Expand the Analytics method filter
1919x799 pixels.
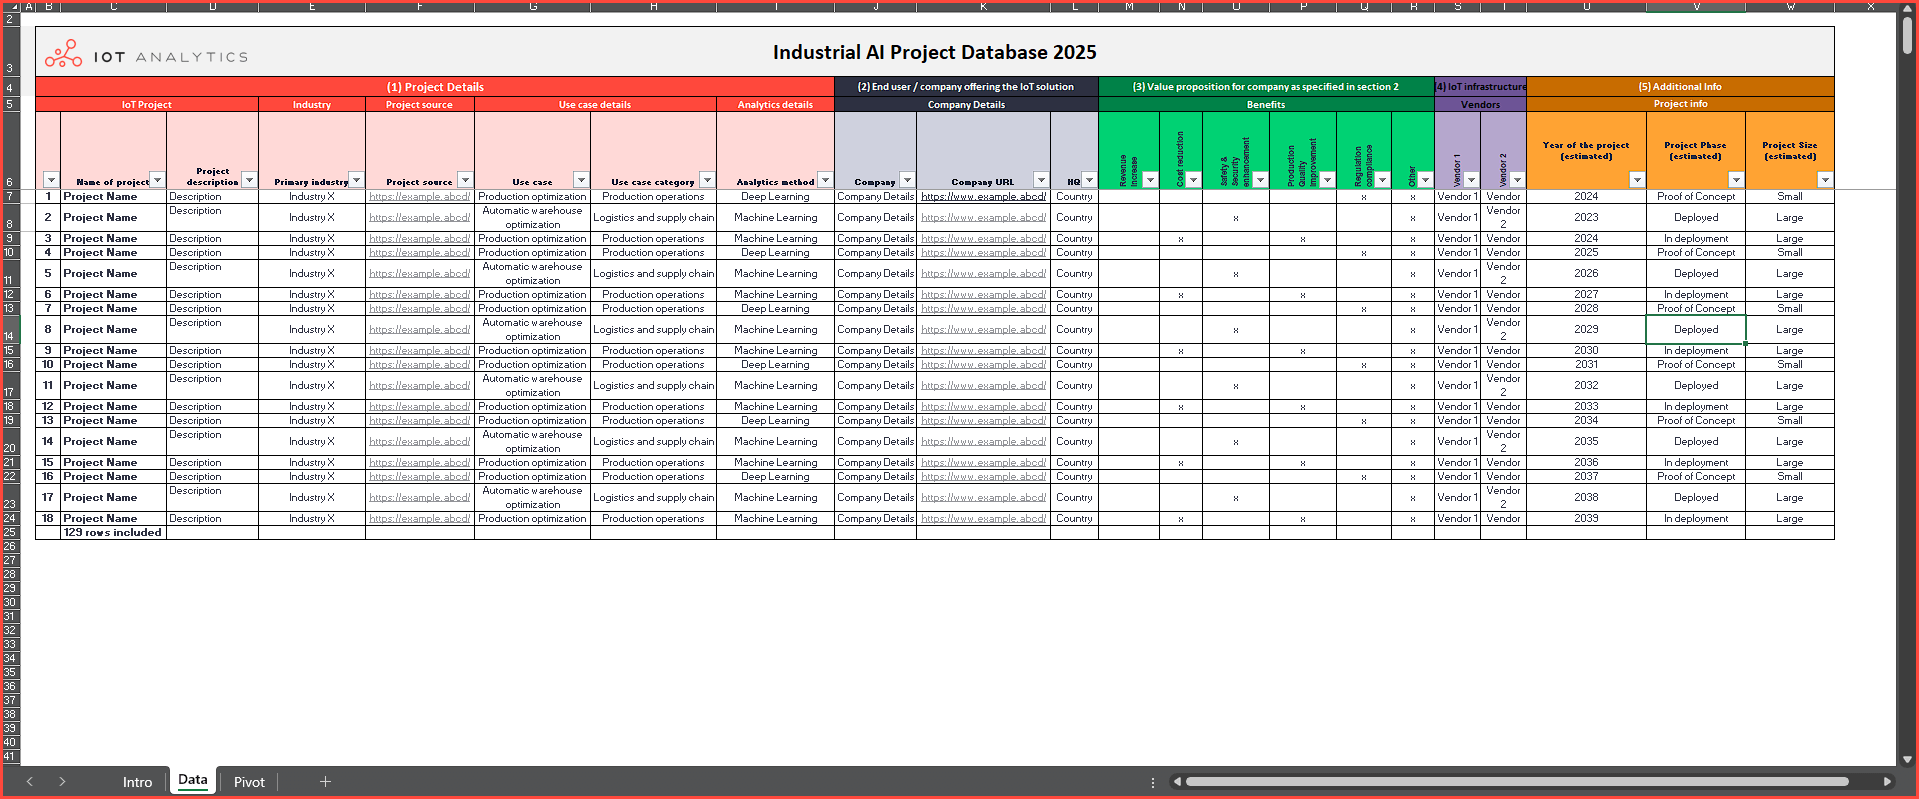(x=825, y=180)
